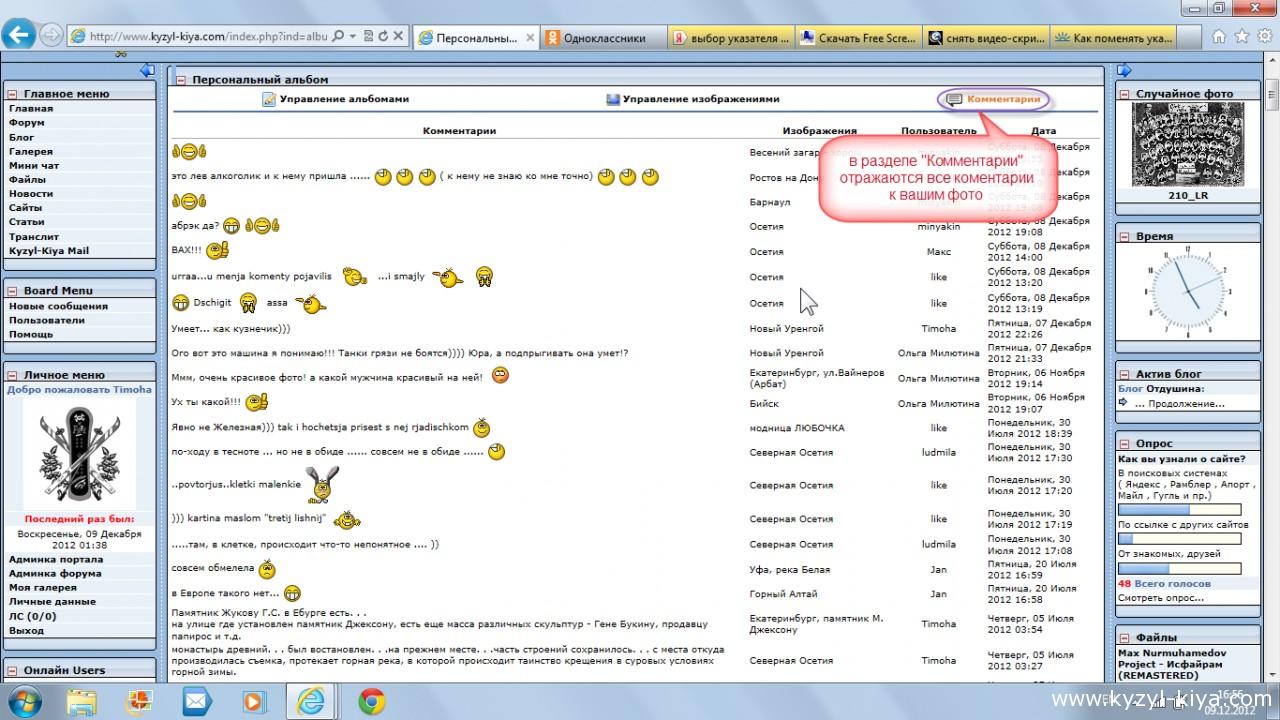Click the Управление альбомами icon
Viewport: 1280px width, 720px height.
pos(268,99)
